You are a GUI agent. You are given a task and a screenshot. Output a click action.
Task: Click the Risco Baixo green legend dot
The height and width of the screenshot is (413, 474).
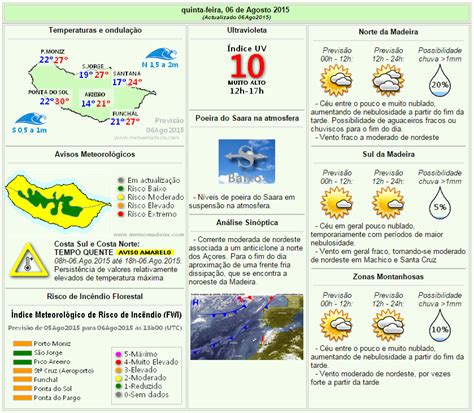point(121,189)
